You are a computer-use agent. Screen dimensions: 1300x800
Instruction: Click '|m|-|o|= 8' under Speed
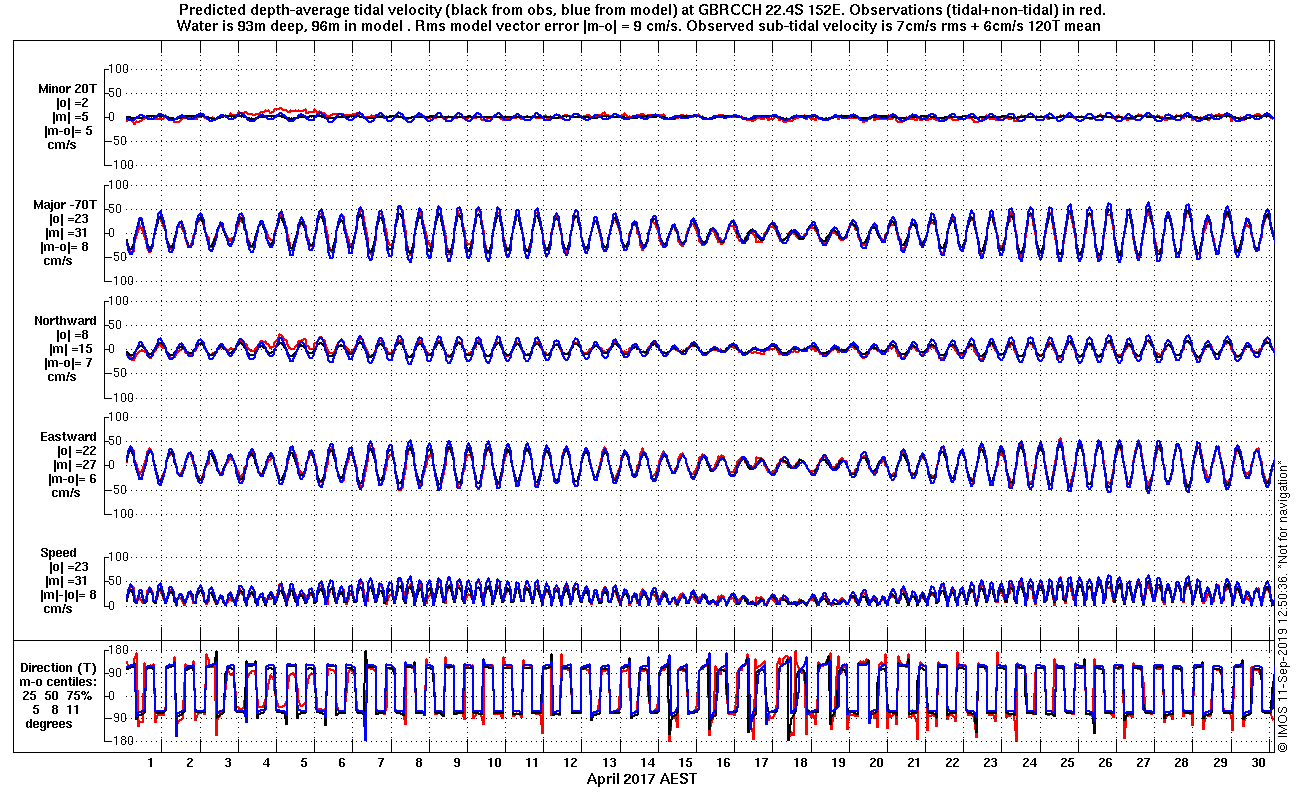66,595
